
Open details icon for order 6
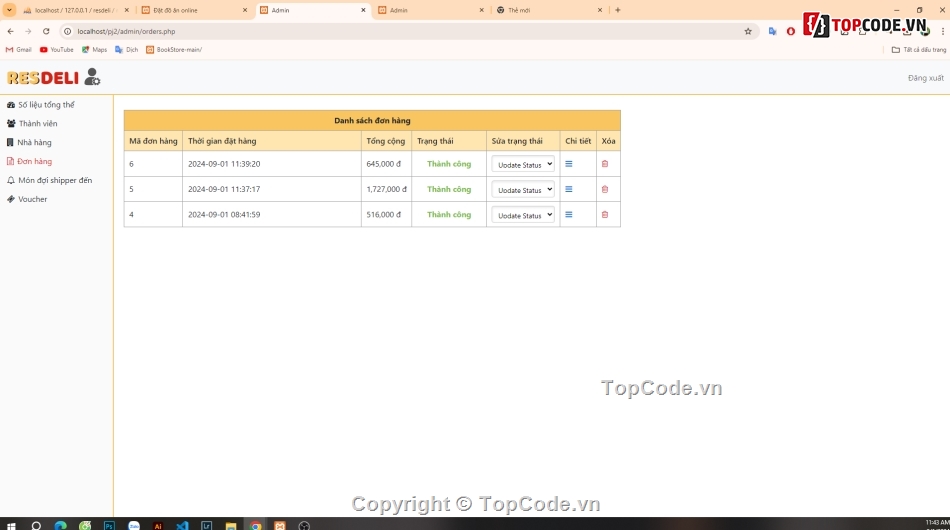point(569,164)
